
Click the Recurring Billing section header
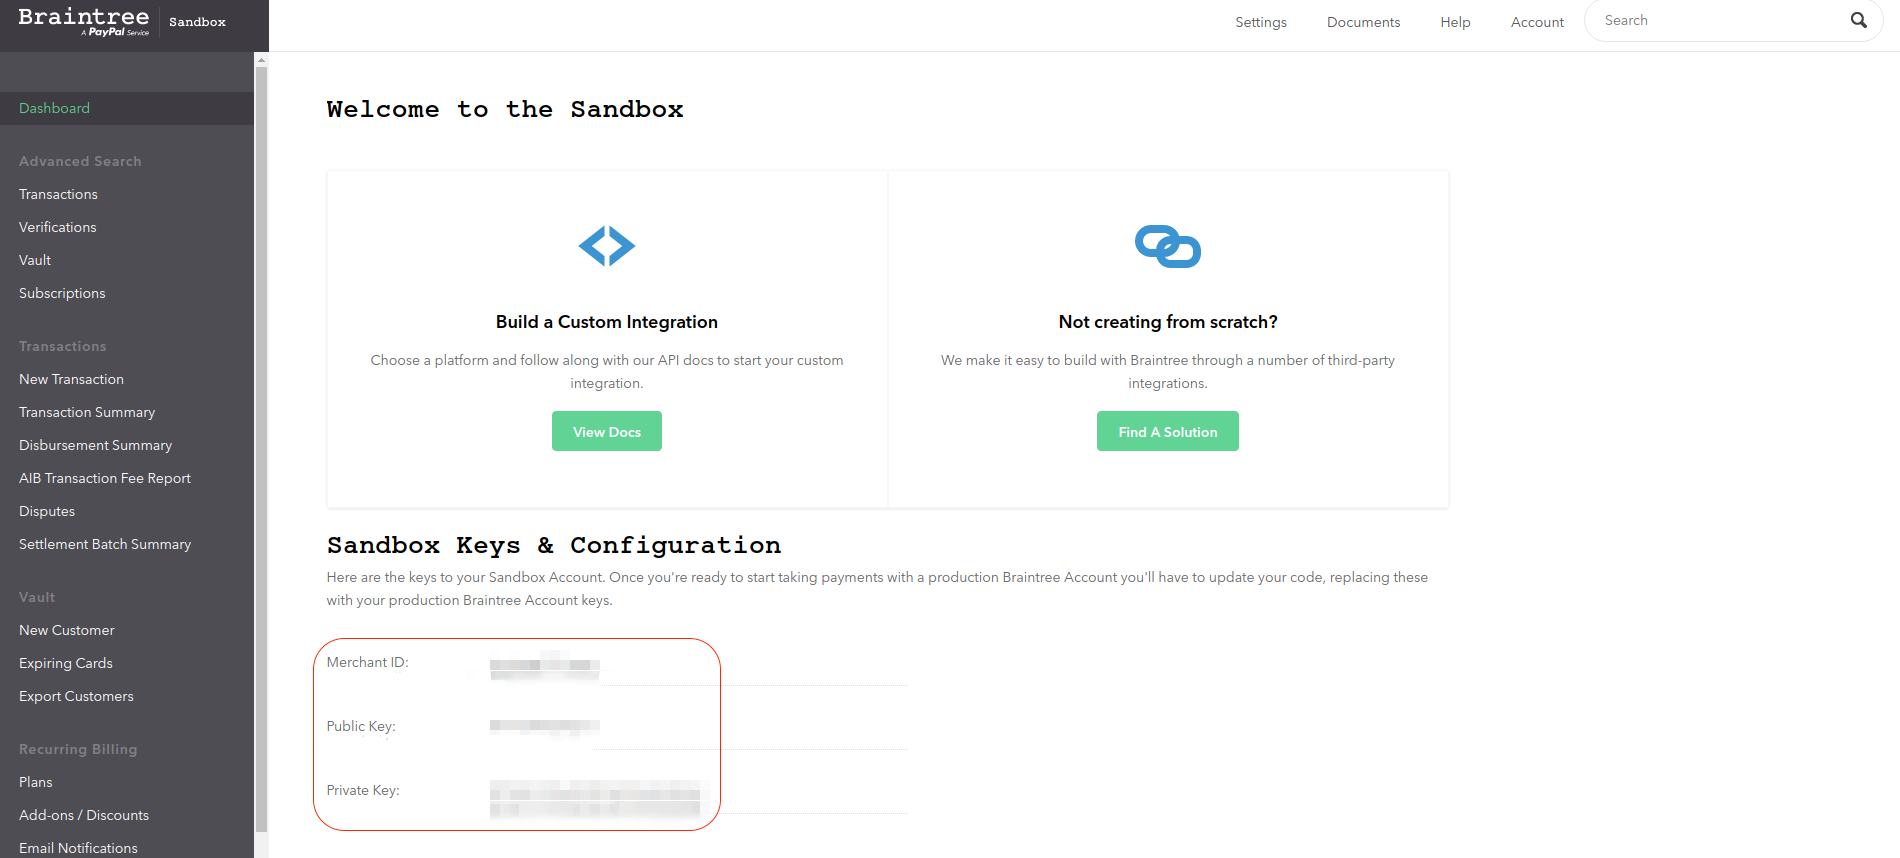tap(78, 749)
